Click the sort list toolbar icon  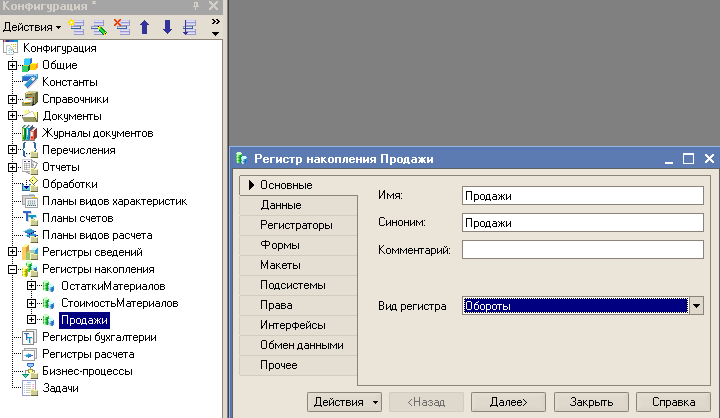(190, 27)
